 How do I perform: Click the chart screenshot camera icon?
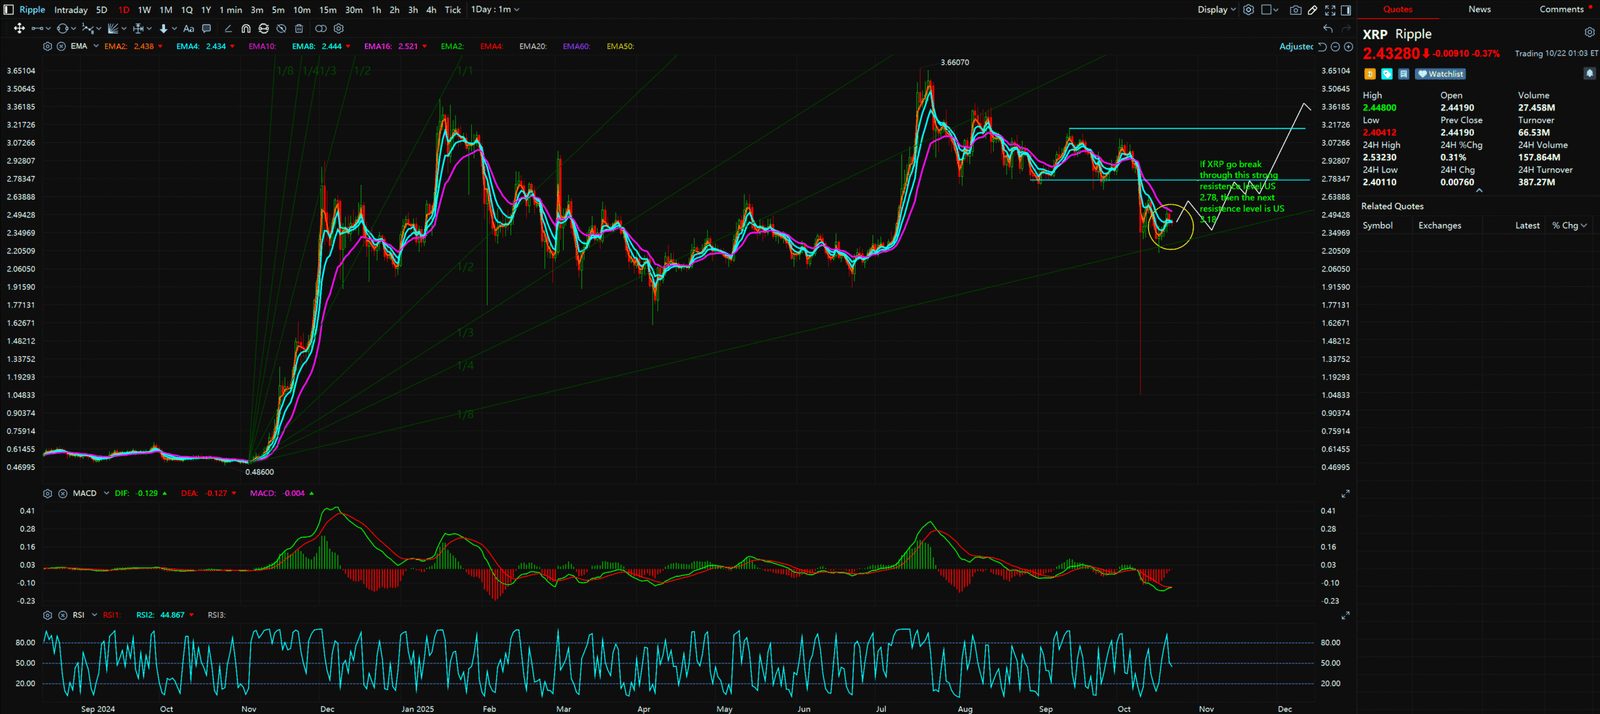click(x=1296, y=10)
